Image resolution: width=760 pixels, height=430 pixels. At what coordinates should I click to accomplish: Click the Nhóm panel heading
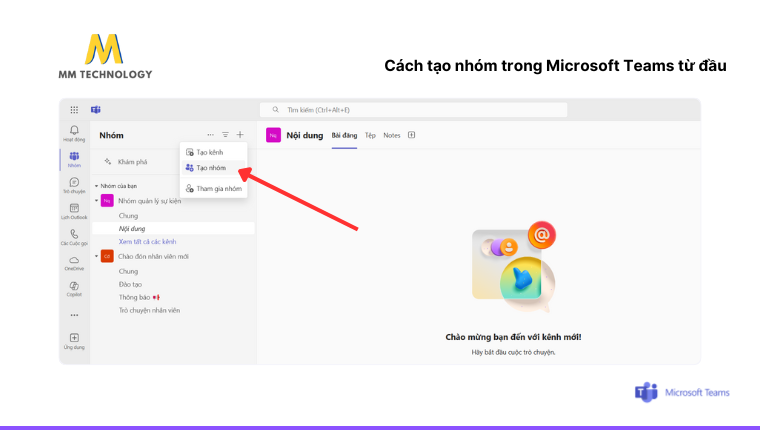click(x=111, y=135)
